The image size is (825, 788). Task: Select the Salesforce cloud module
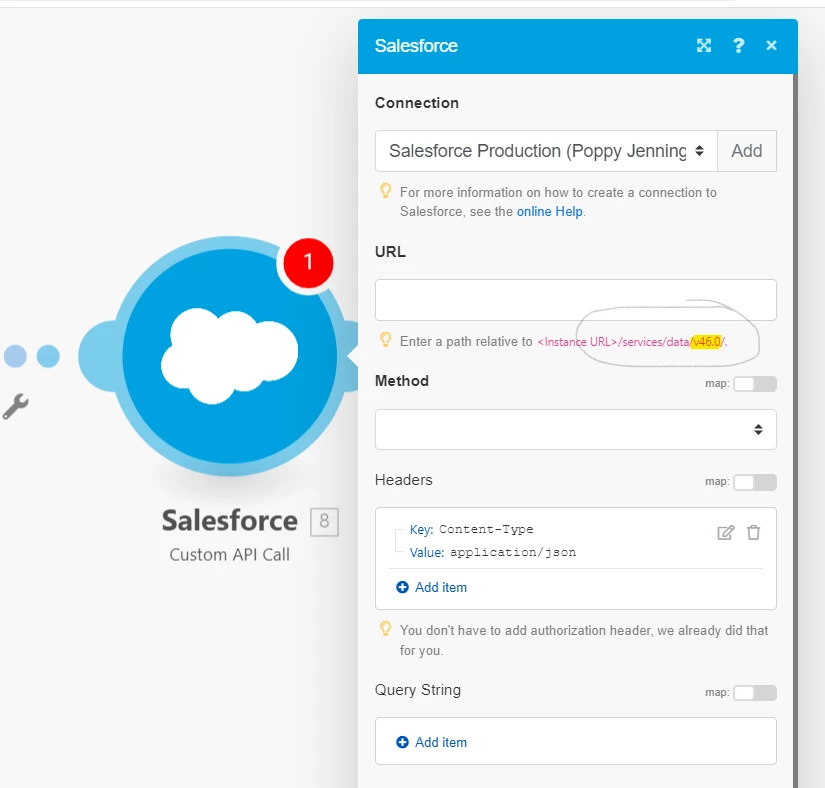229,356
